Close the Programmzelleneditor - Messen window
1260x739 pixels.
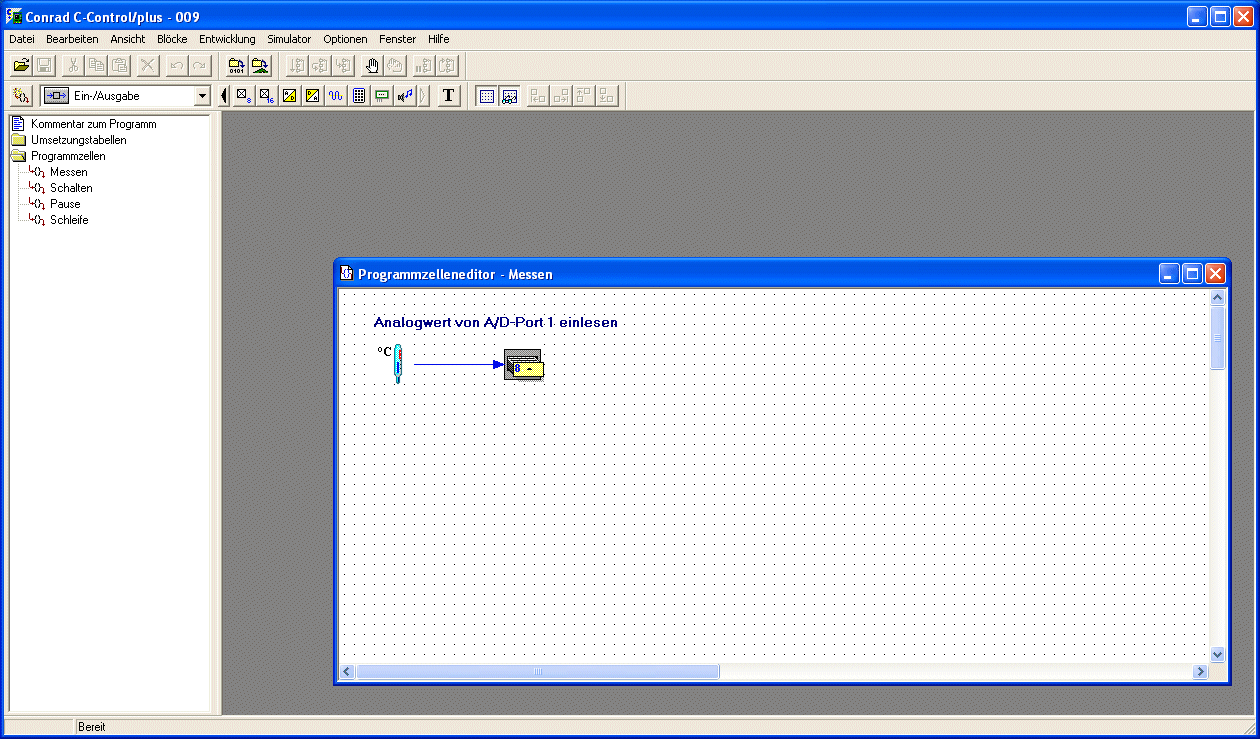click(x=1215, y=273)
